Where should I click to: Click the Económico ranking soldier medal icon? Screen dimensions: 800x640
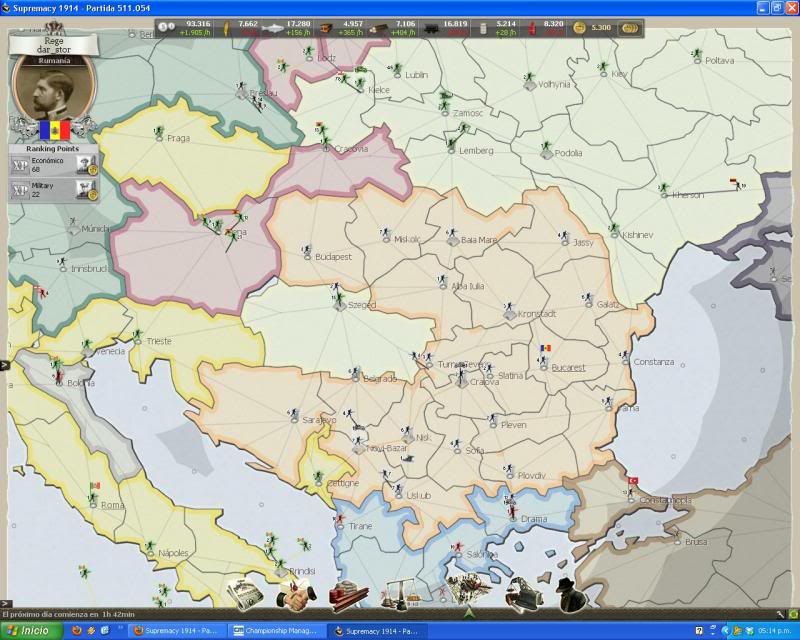click(86, 165)
